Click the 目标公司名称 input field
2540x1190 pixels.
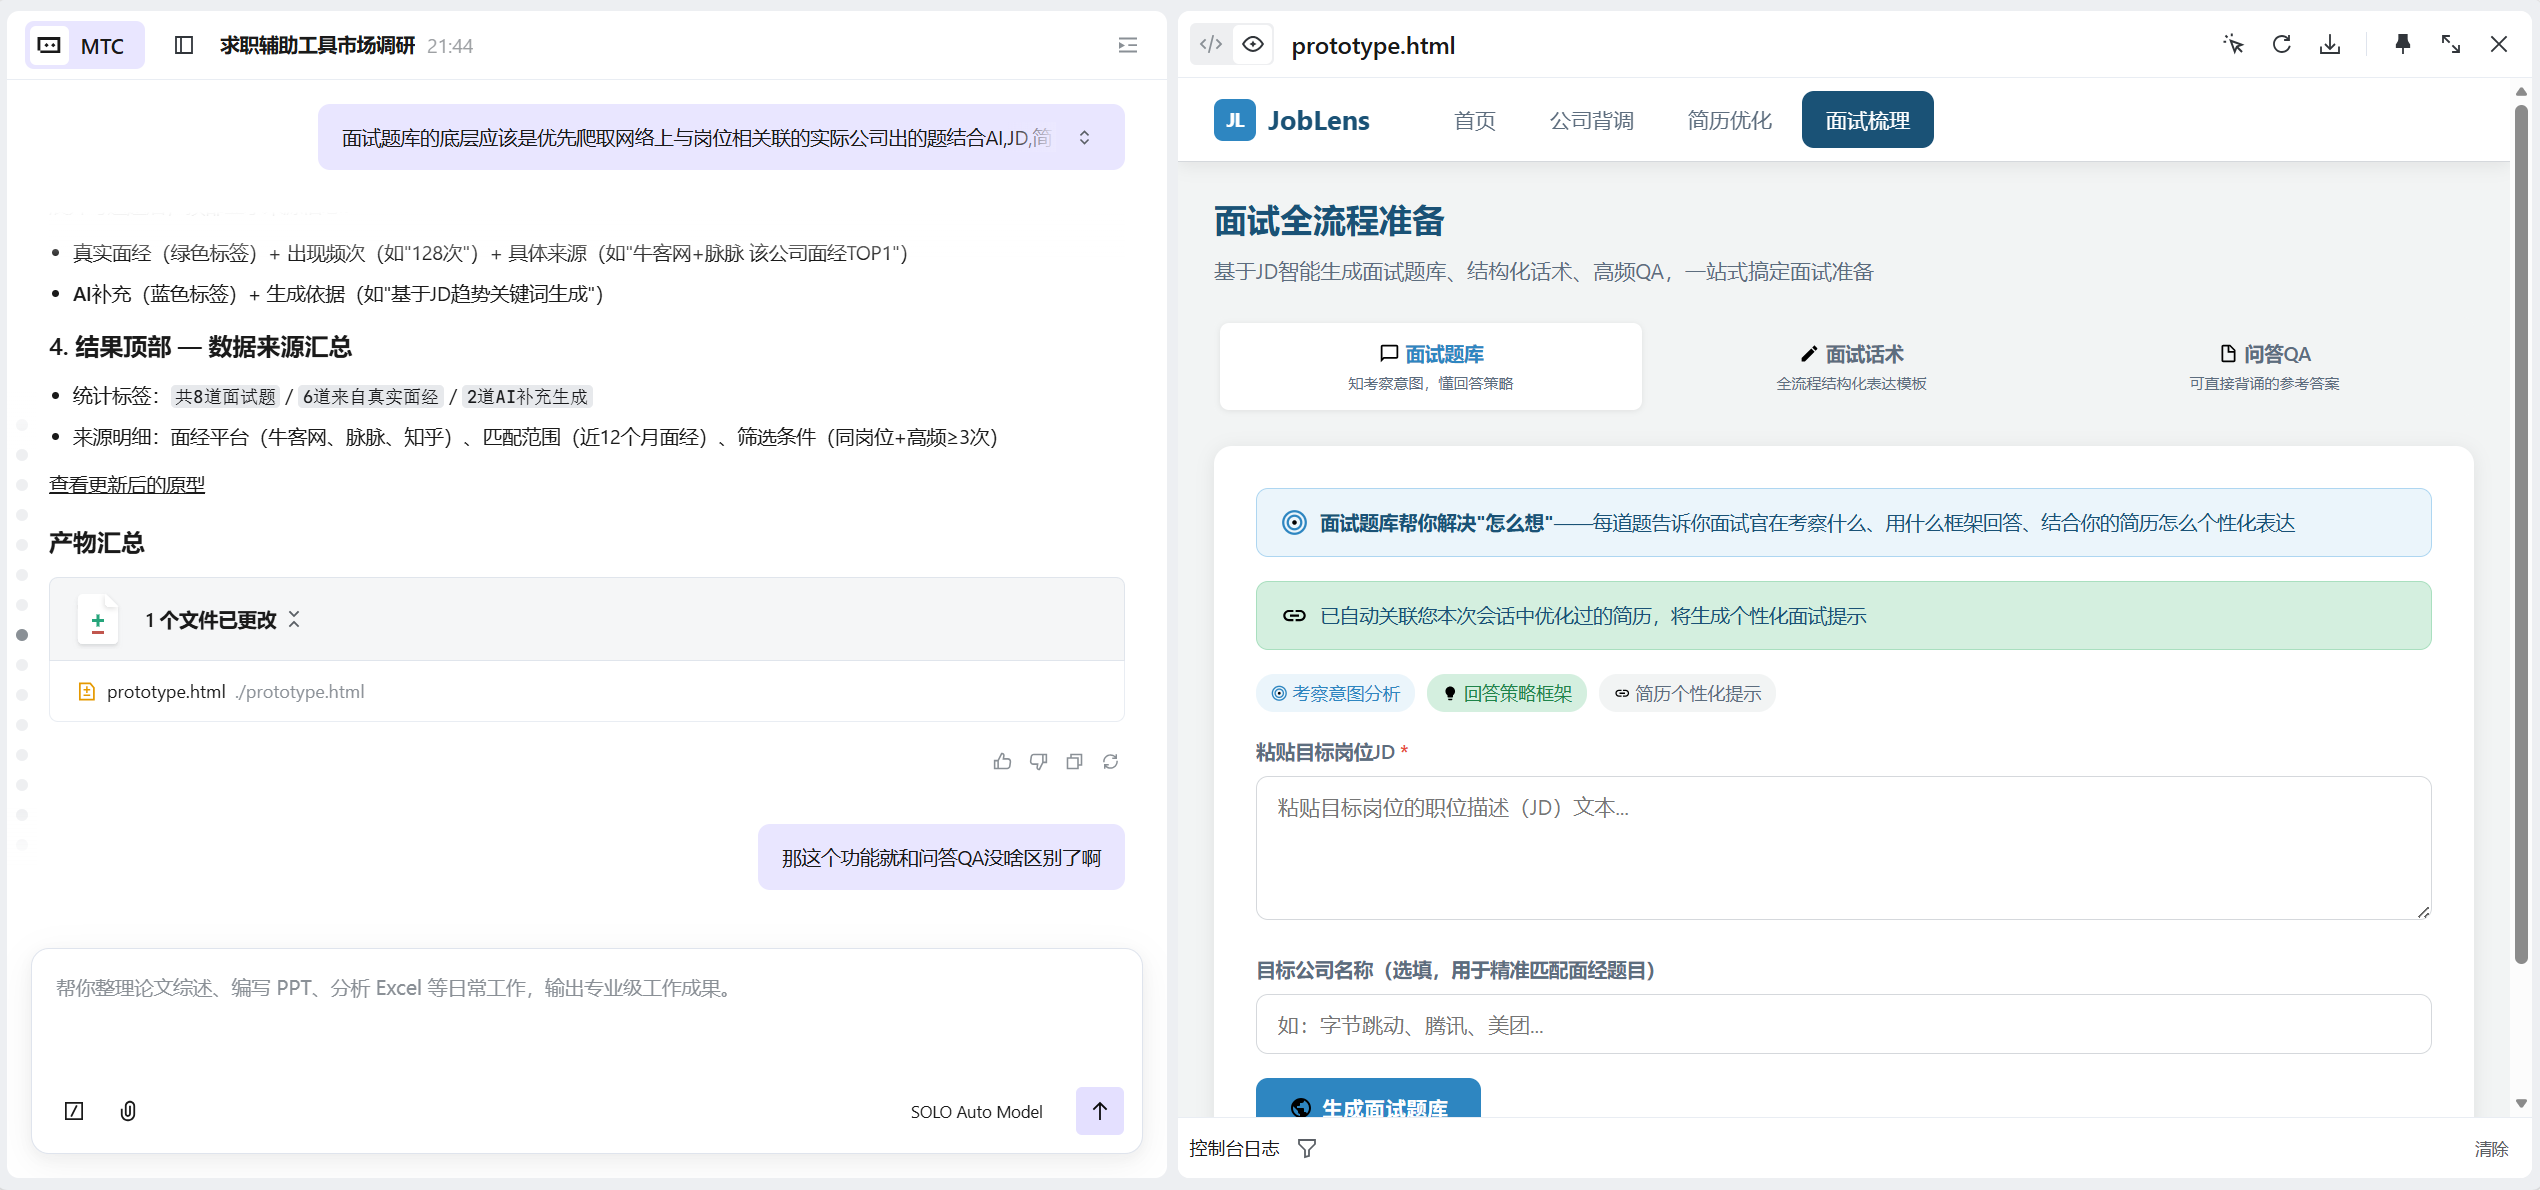click(x=1842, y=1025)
